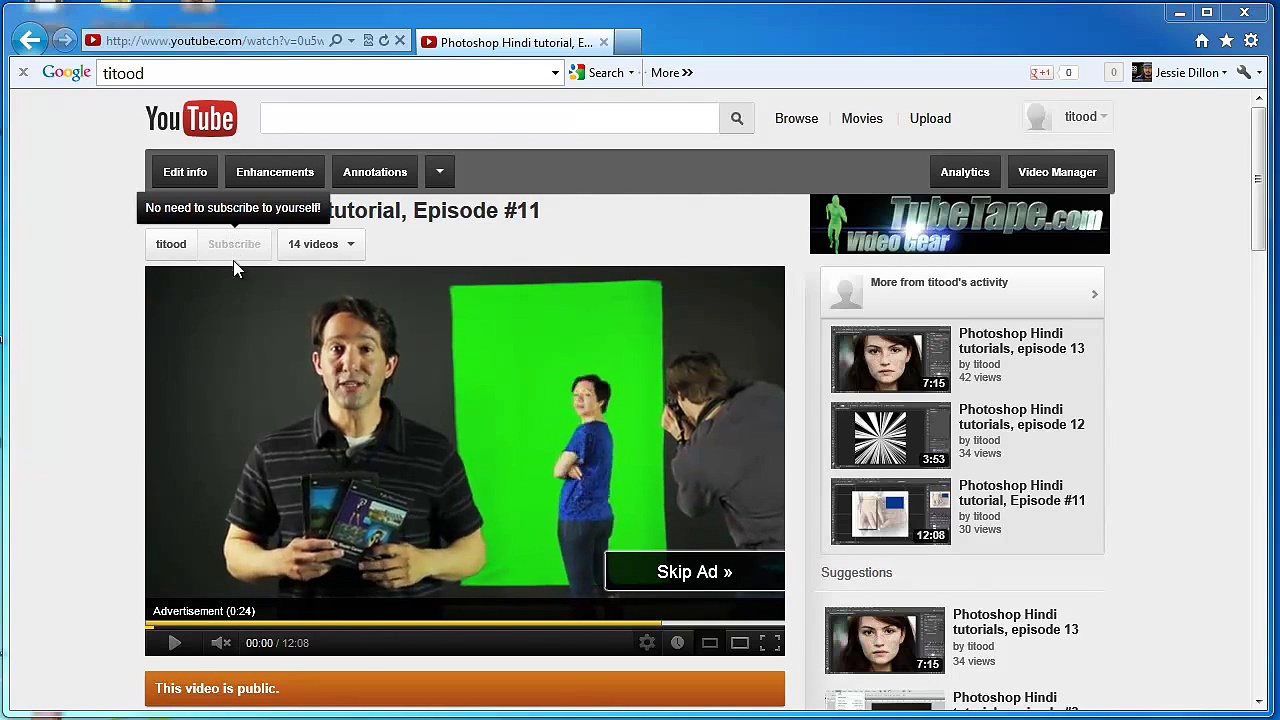Click the greyed Subscribe button
1280x720 pixels.
tap(234, 244)
